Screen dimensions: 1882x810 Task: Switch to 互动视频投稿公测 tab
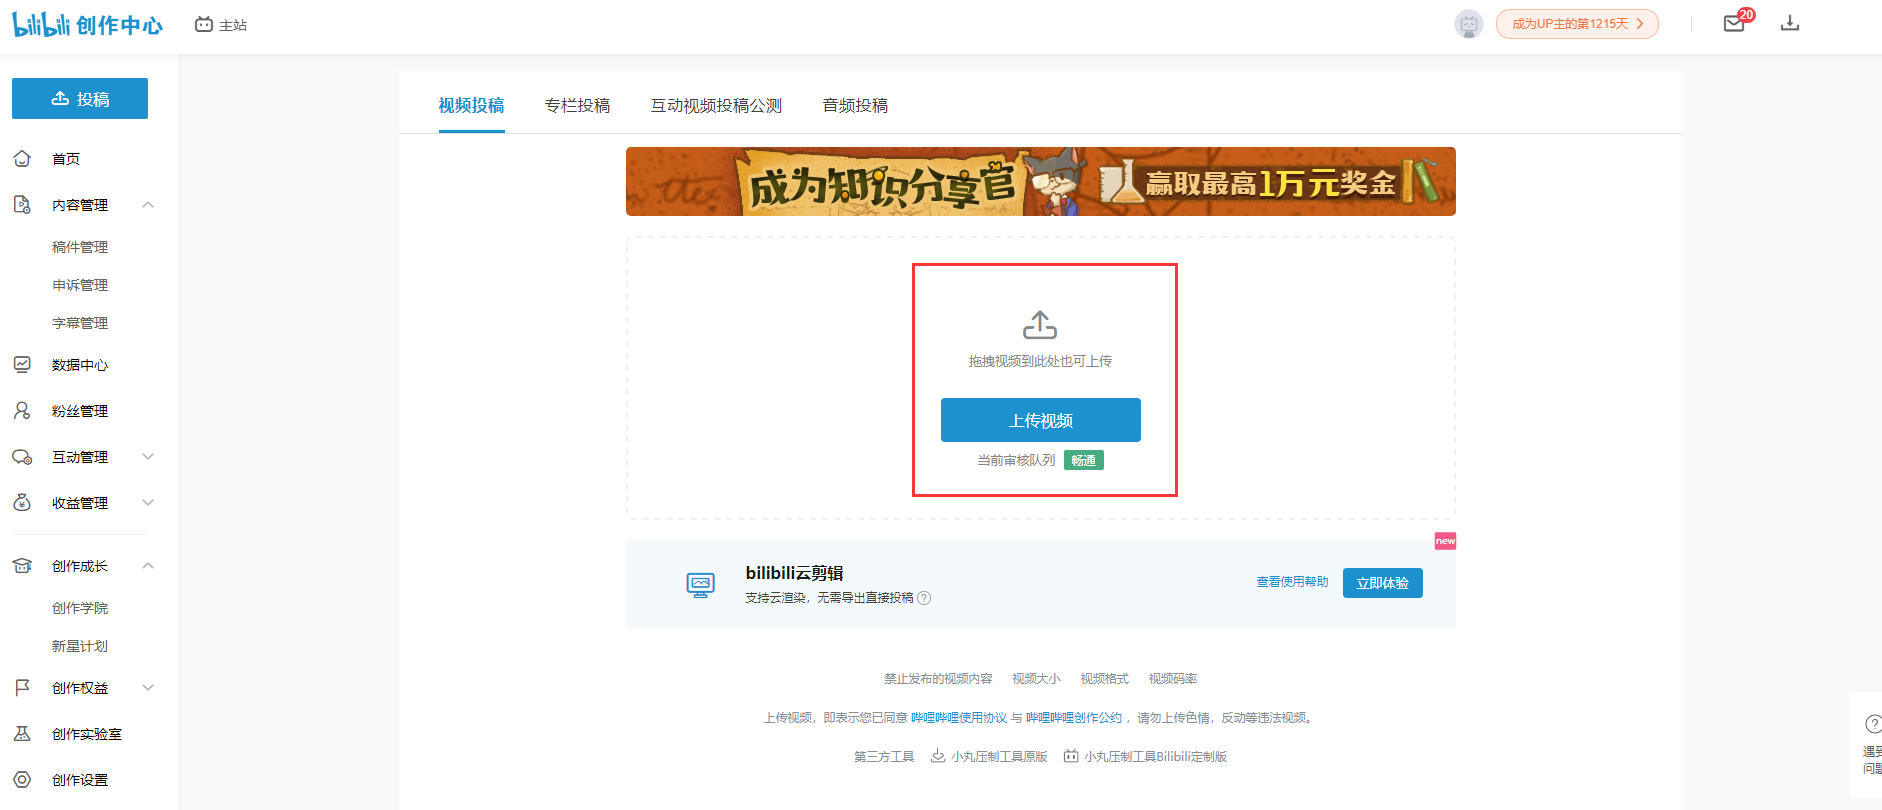coord(716,105)
